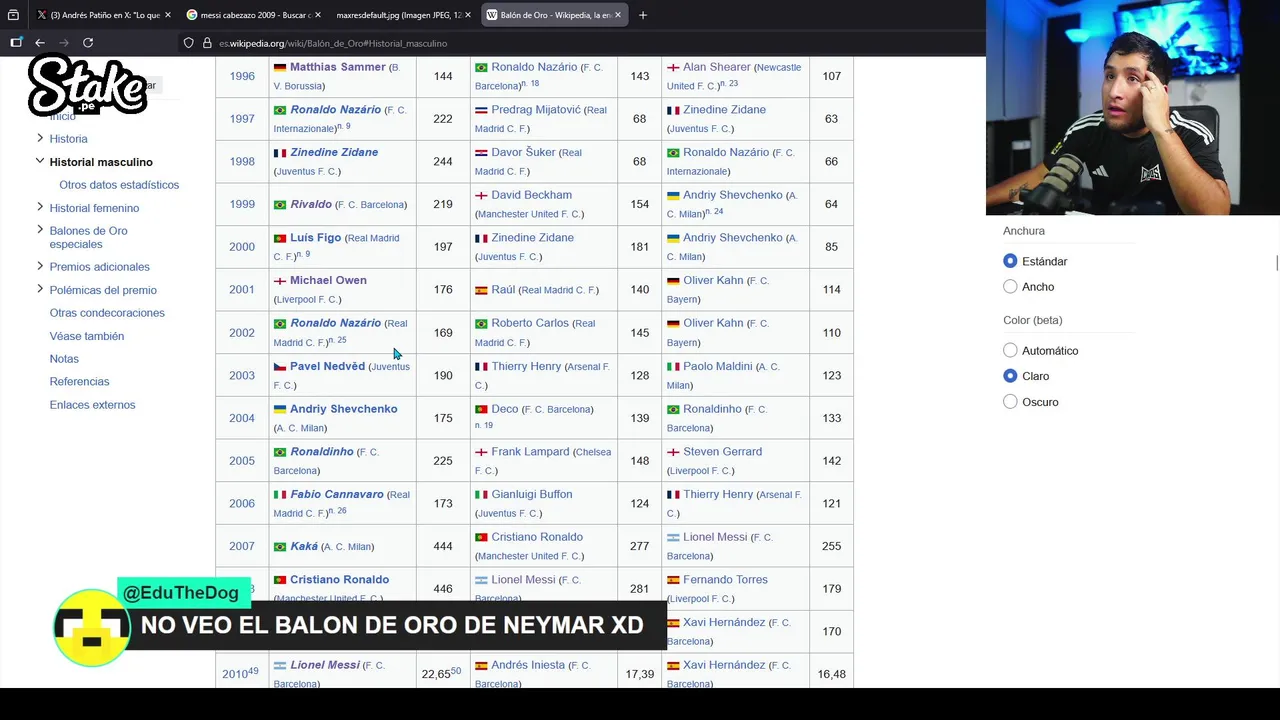Click the site padlock icon
Viewport: 1280px width, 720px height.
pyautogui.click(x=207, y=43)
